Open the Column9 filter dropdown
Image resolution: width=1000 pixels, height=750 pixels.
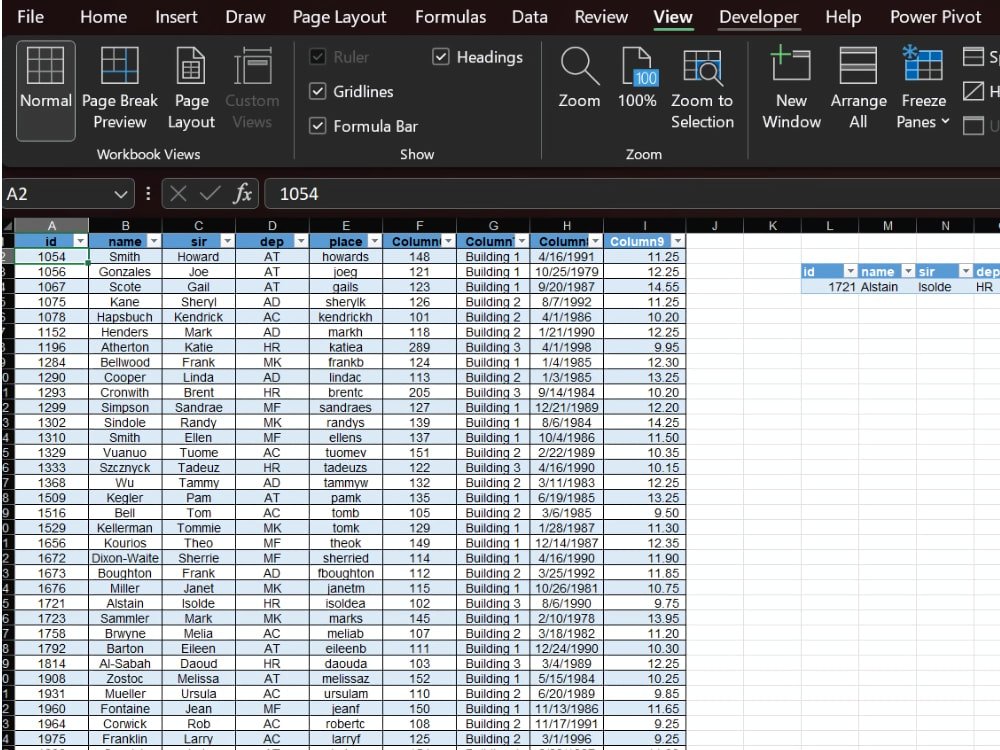677,241
